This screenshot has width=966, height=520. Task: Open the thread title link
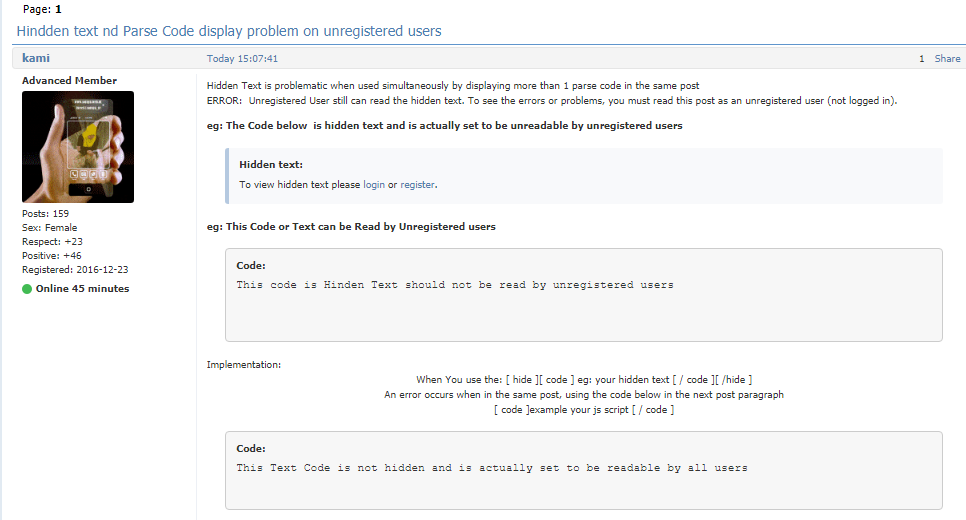click(229, 31)
